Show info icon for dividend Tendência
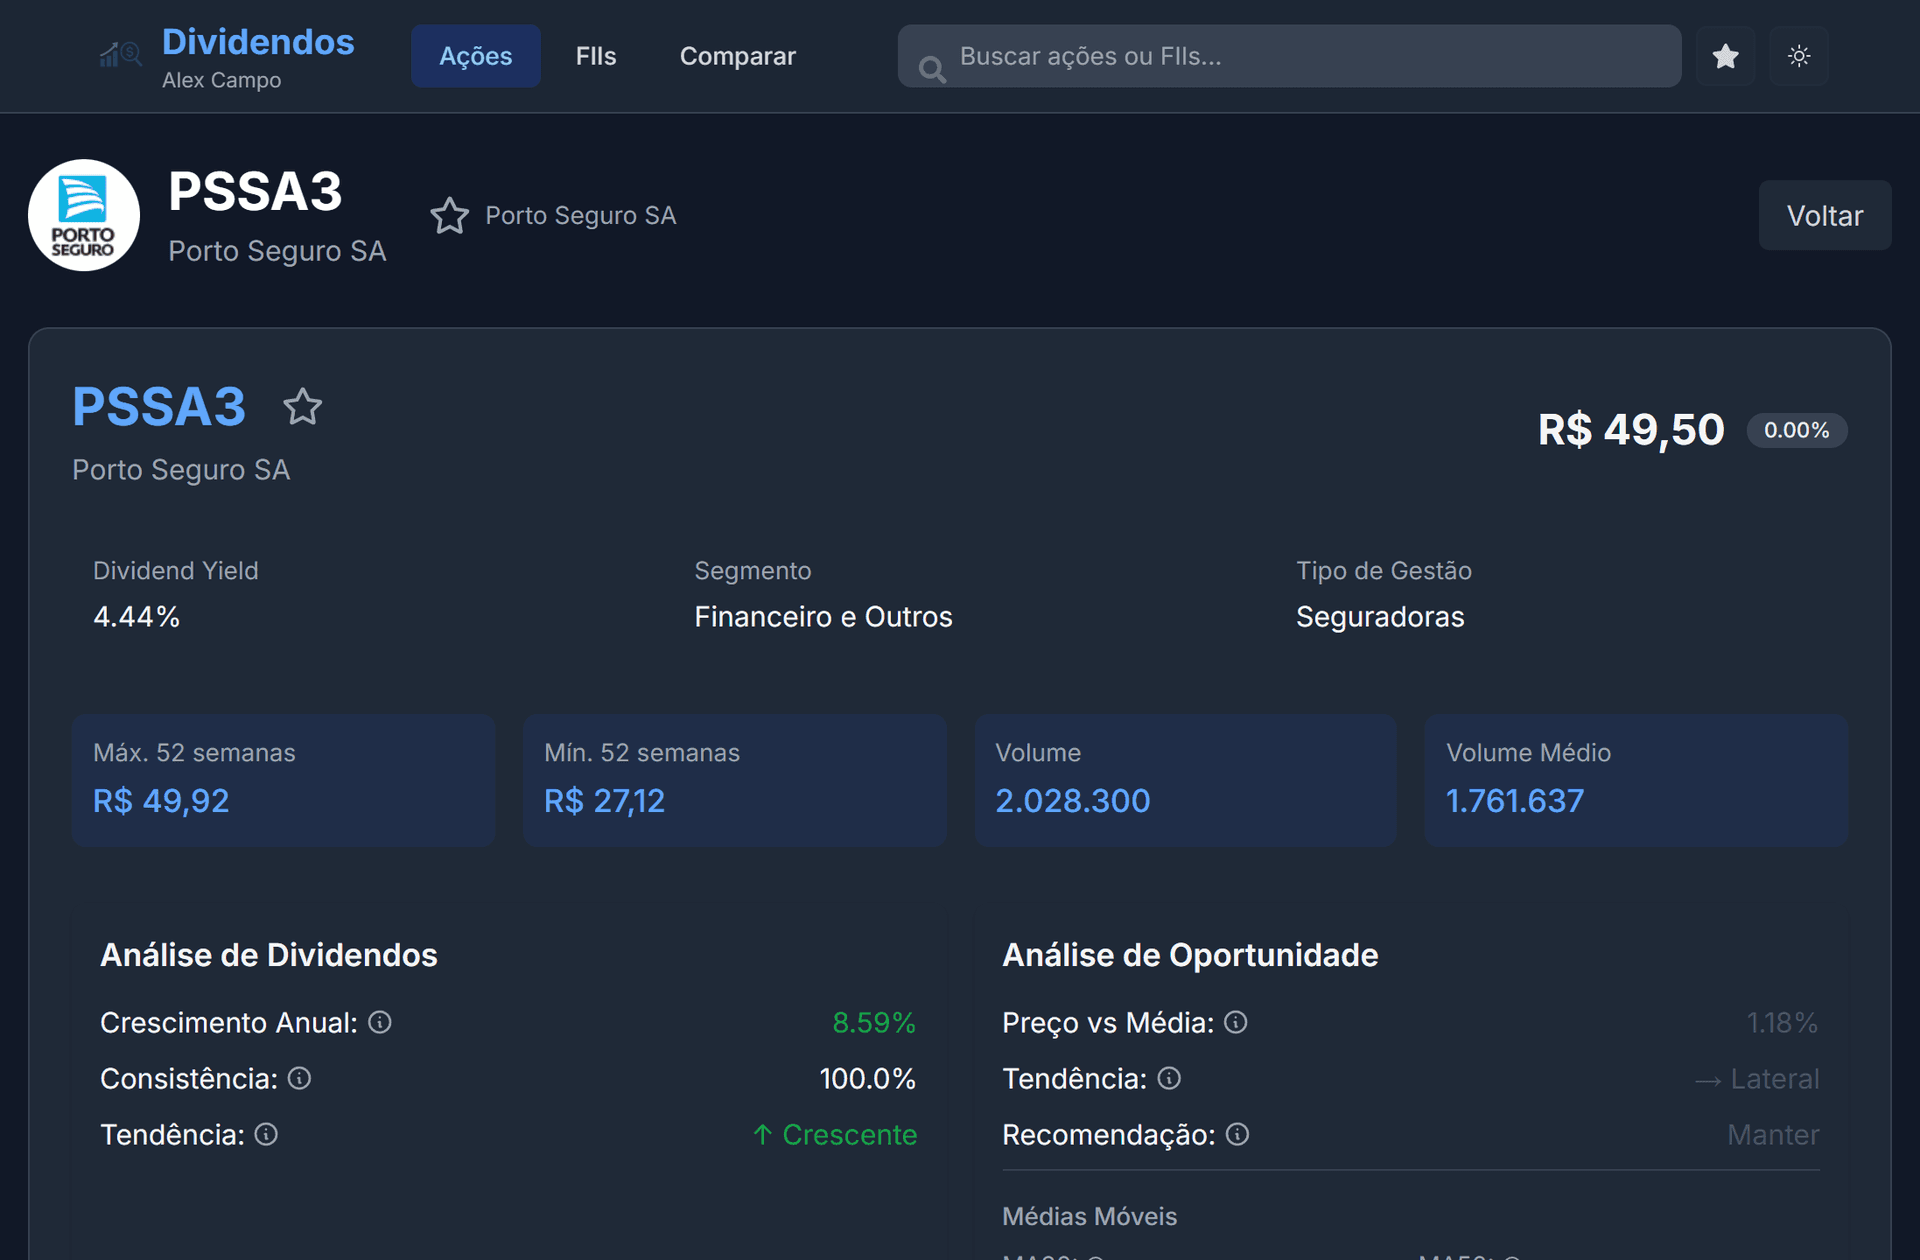The width and height of the screenshot is (1920, 1260). click(266, 1134)
